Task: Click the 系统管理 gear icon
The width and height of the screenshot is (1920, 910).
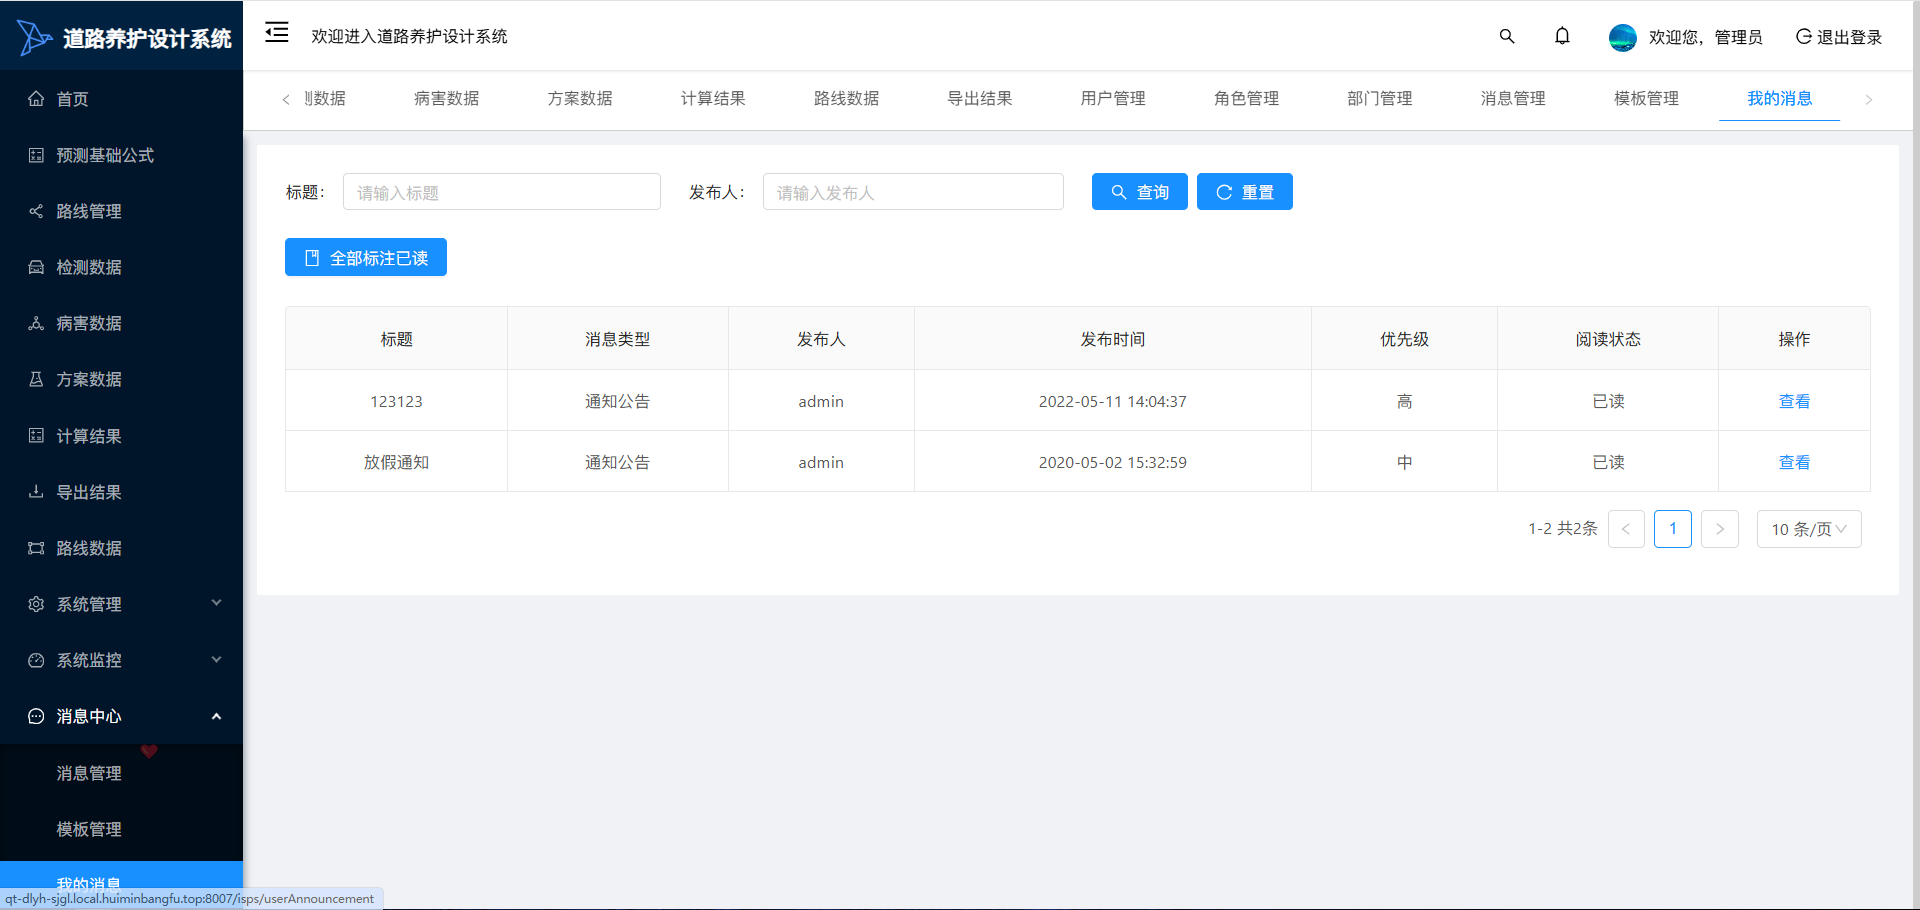Action: coord(36,604)
